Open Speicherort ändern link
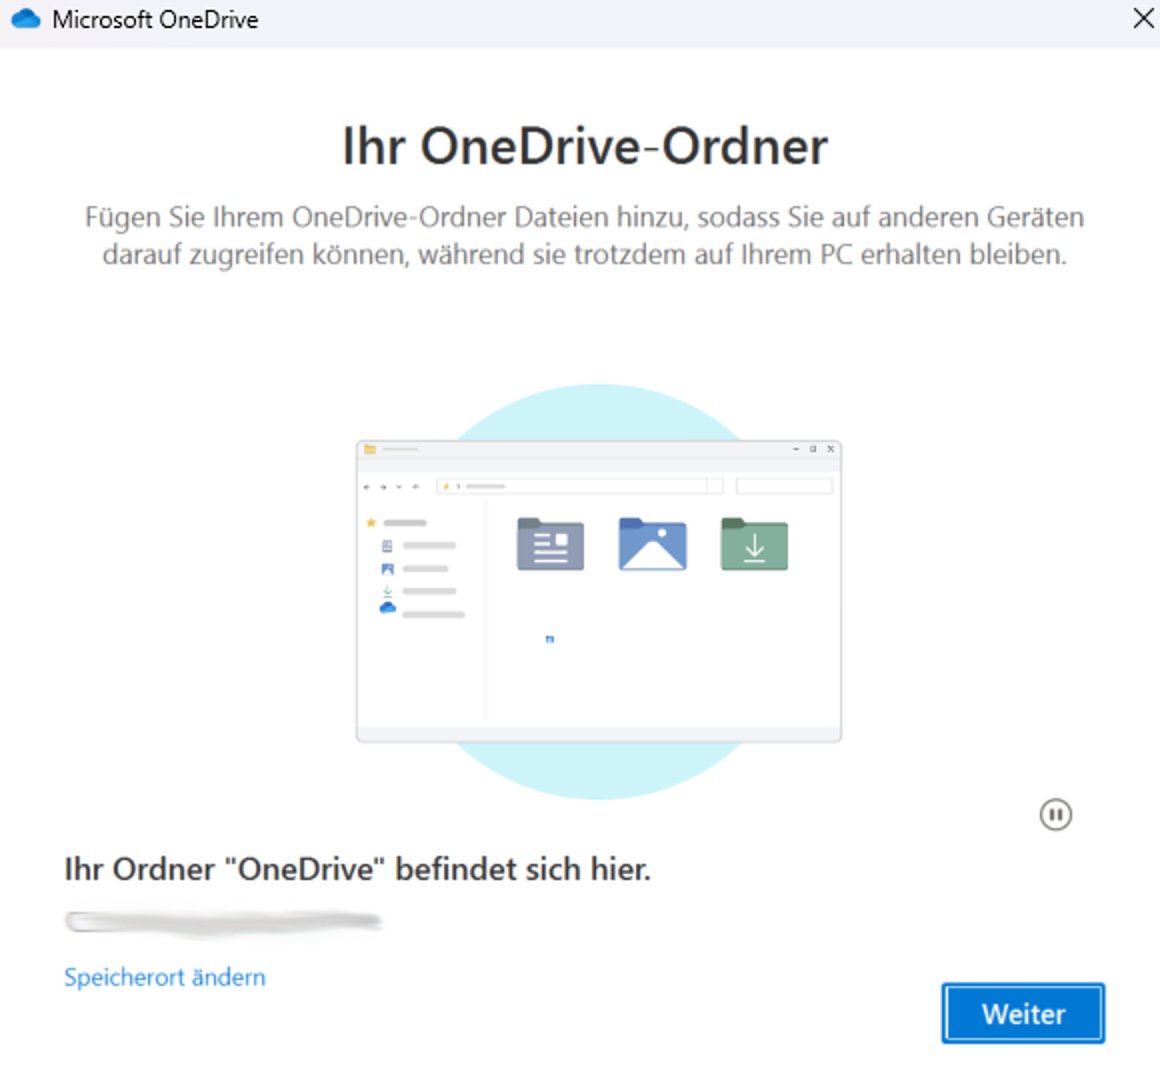Viewport: 1160px width, 1088px height. tap(164, 977)
